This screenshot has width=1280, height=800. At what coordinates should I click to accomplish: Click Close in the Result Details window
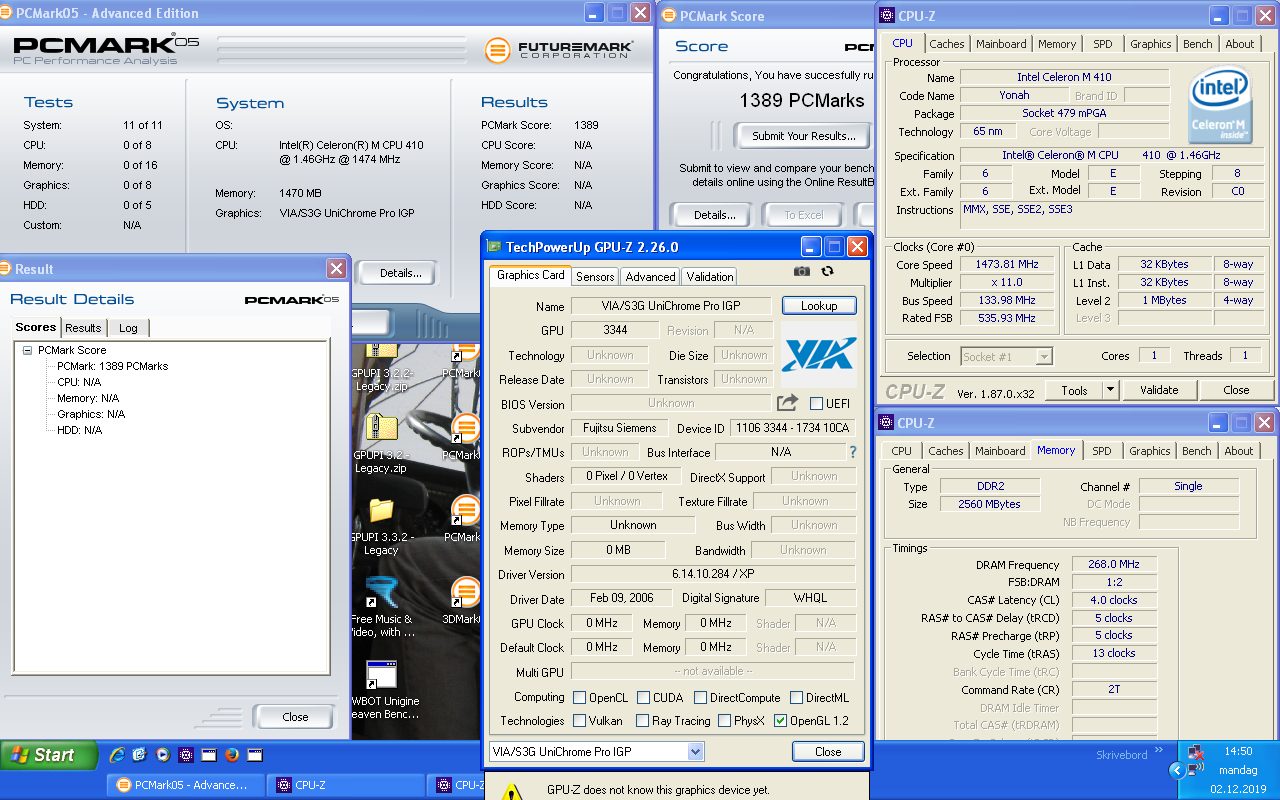[295, 716]
